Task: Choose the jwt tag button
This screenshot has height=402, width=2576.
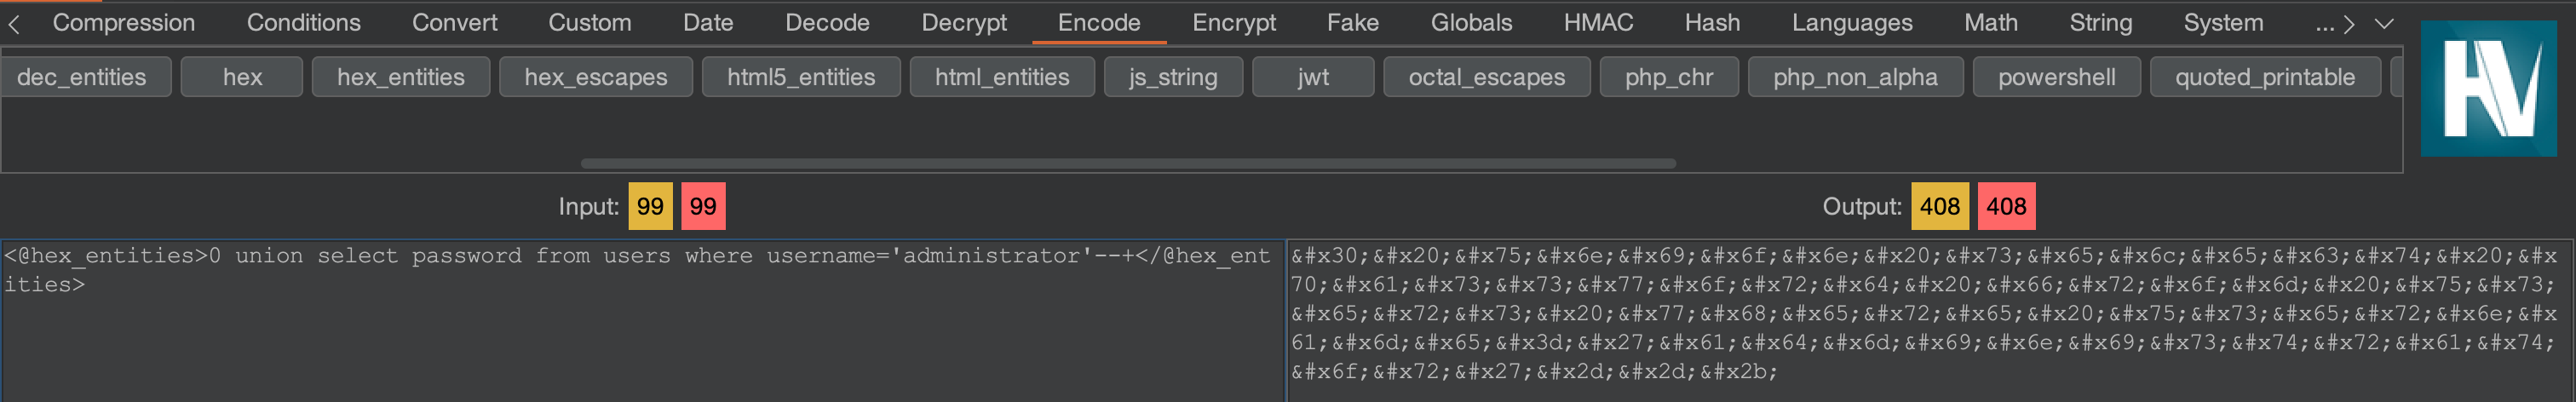Action: (x=1312, y=77)
